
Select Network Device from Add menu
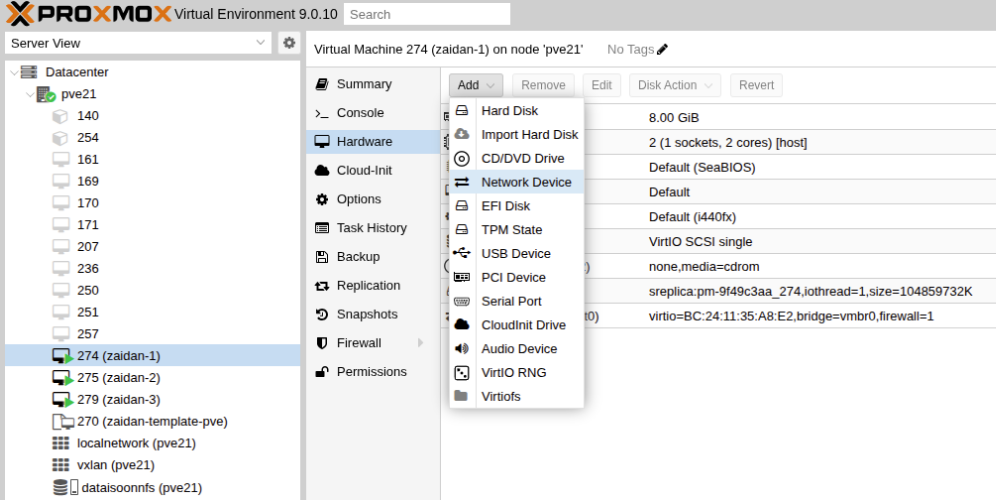click(x=526, y=182)
